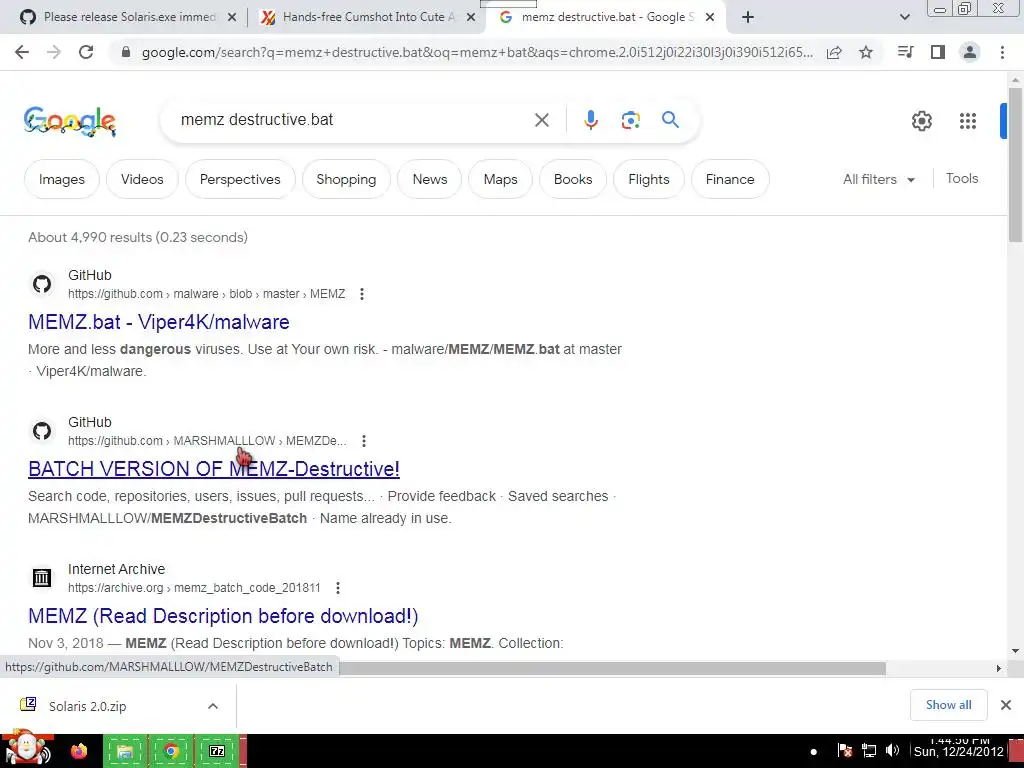This screenshot has height=768, width=1024.
Task: Filter results by Flights
Action: click(648, 179)
